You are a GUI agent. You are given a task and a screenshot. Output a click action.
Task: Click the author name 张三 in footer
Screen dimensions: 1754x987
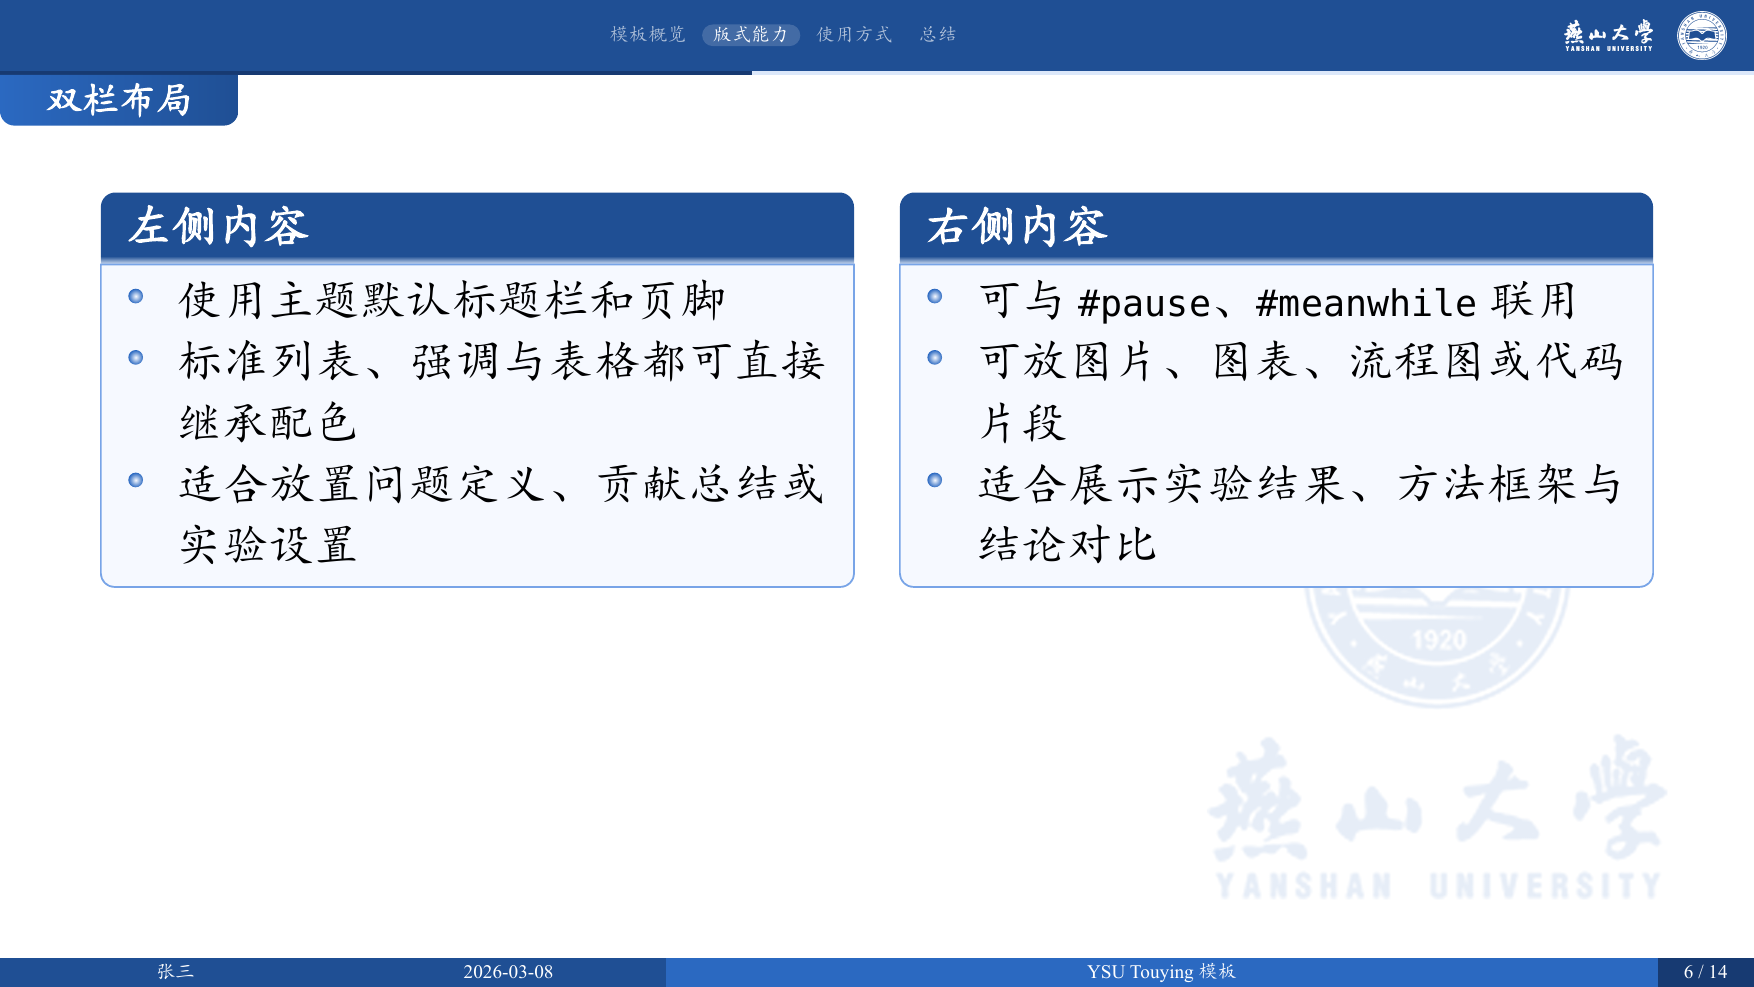point(175,972)
